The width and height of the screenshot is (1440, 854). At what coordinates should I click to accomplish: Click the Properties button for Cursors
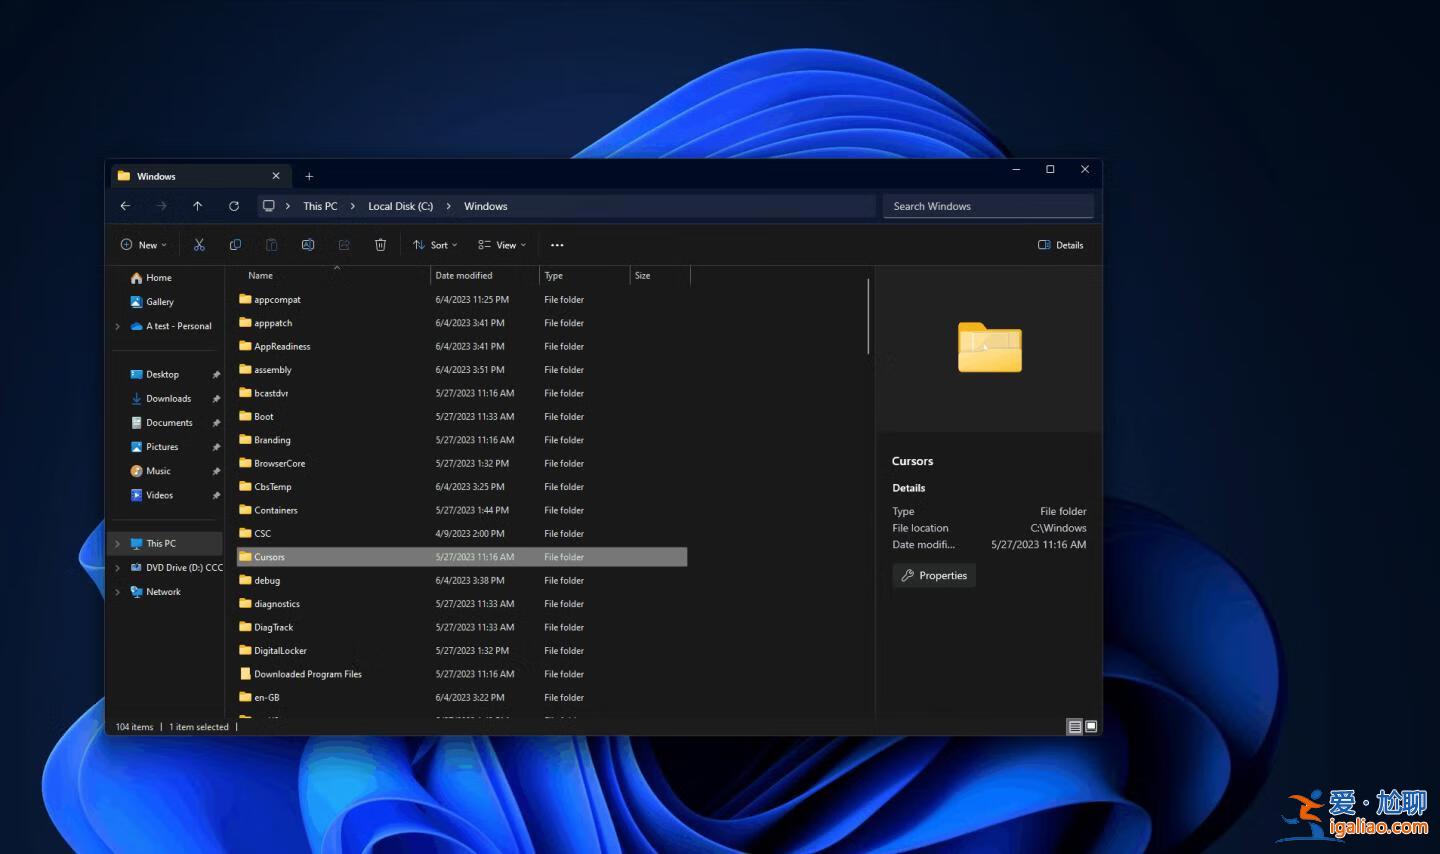pyautogui.click(x=933, y=575)
